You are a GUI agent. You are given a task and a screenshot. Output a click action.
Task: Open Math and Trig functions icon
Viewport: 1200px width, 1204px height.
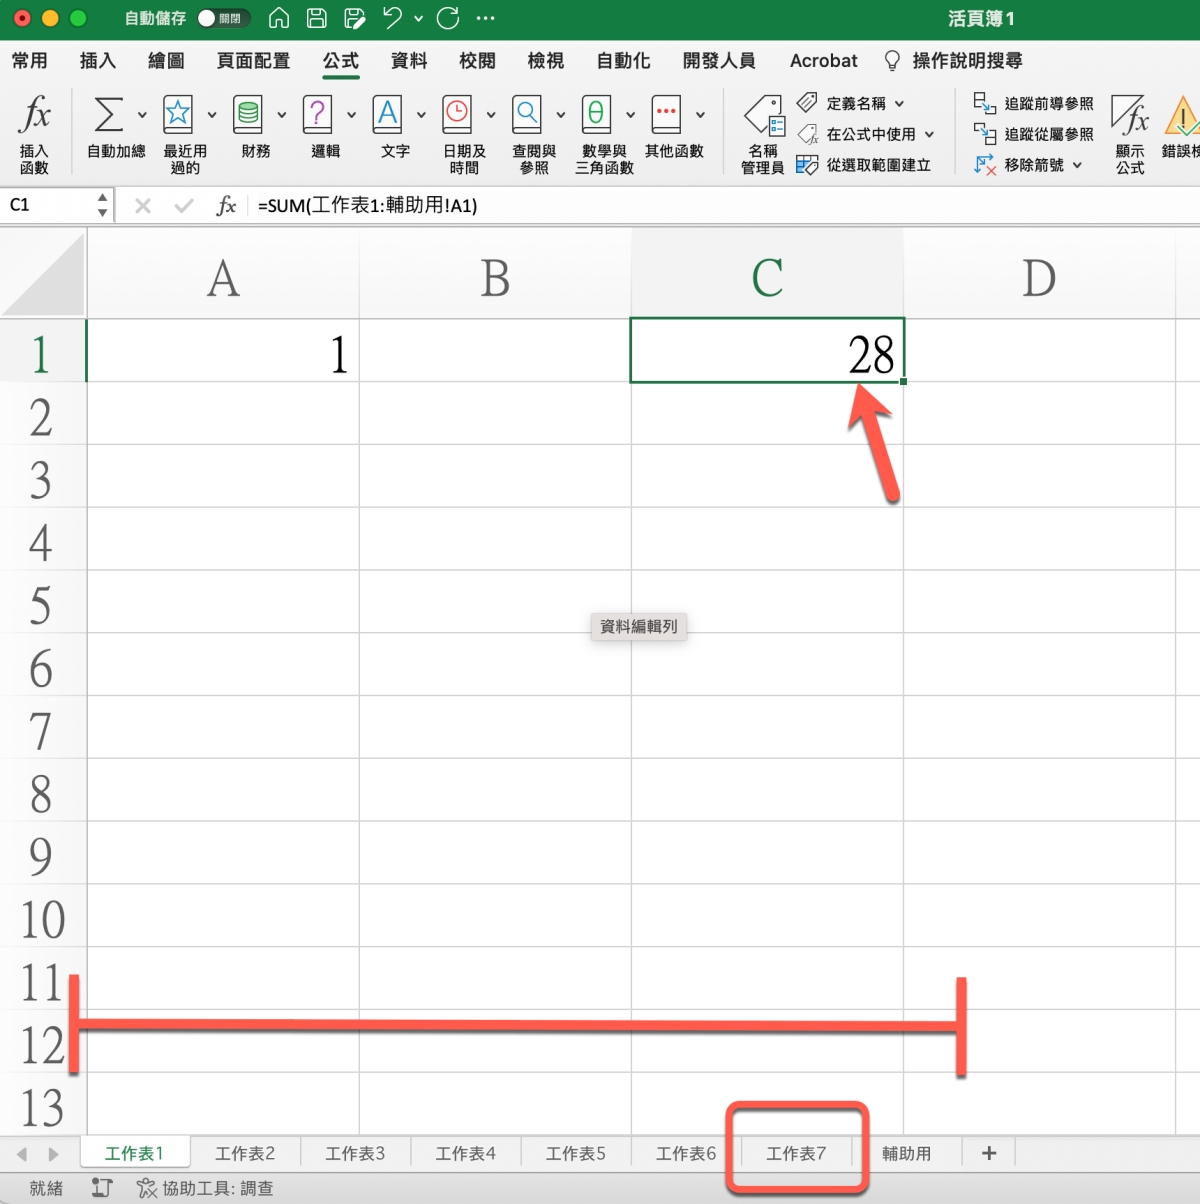click(x=596, y=115)
